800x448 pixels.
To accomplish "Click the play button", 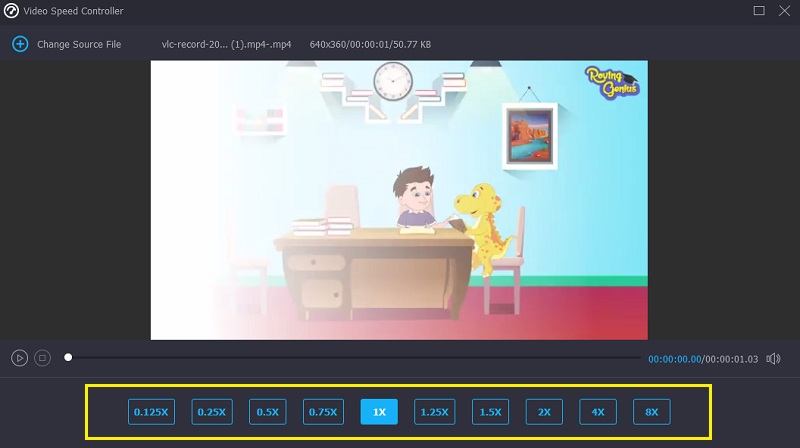I will pos(19,357).
